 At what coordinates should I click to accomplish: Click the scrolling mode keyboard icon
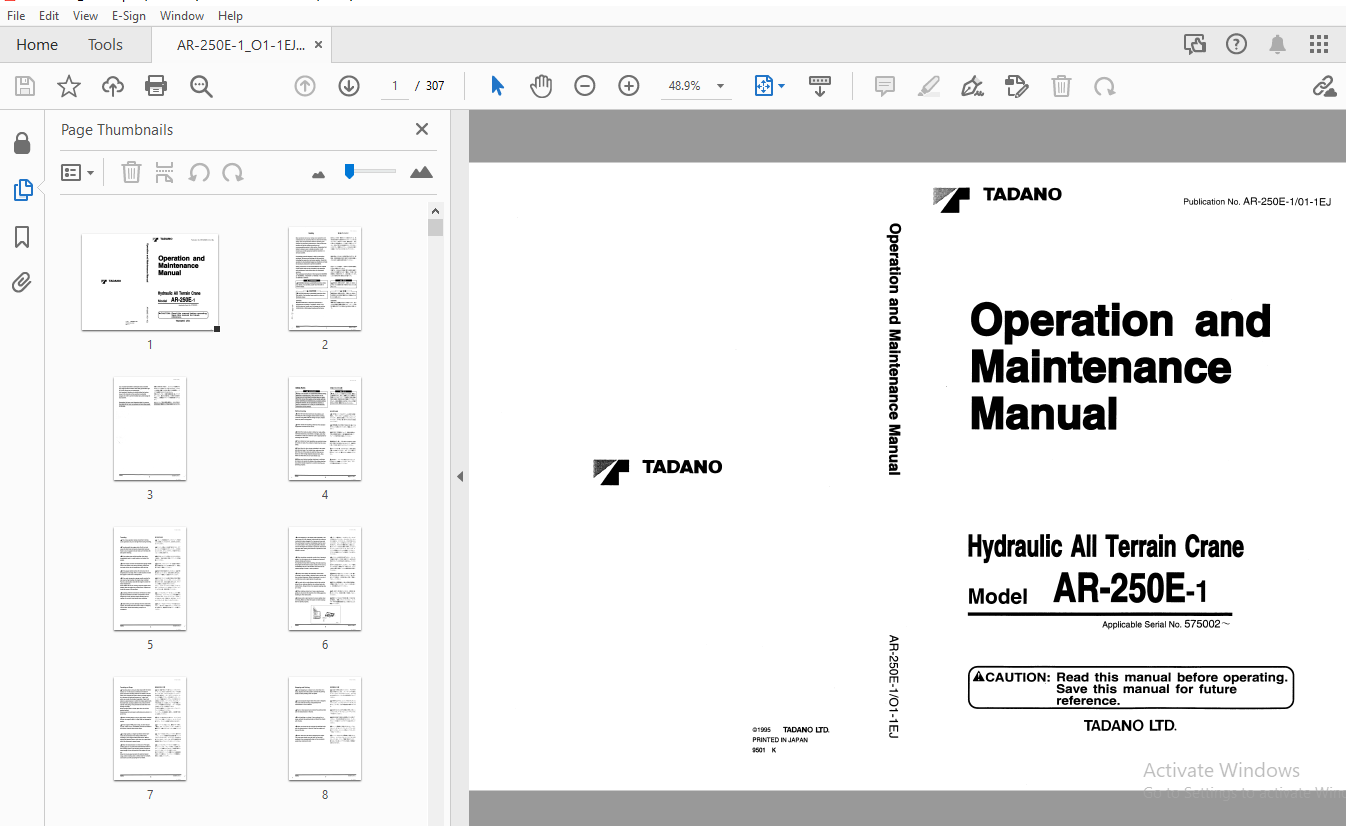(x=820, y=86)
